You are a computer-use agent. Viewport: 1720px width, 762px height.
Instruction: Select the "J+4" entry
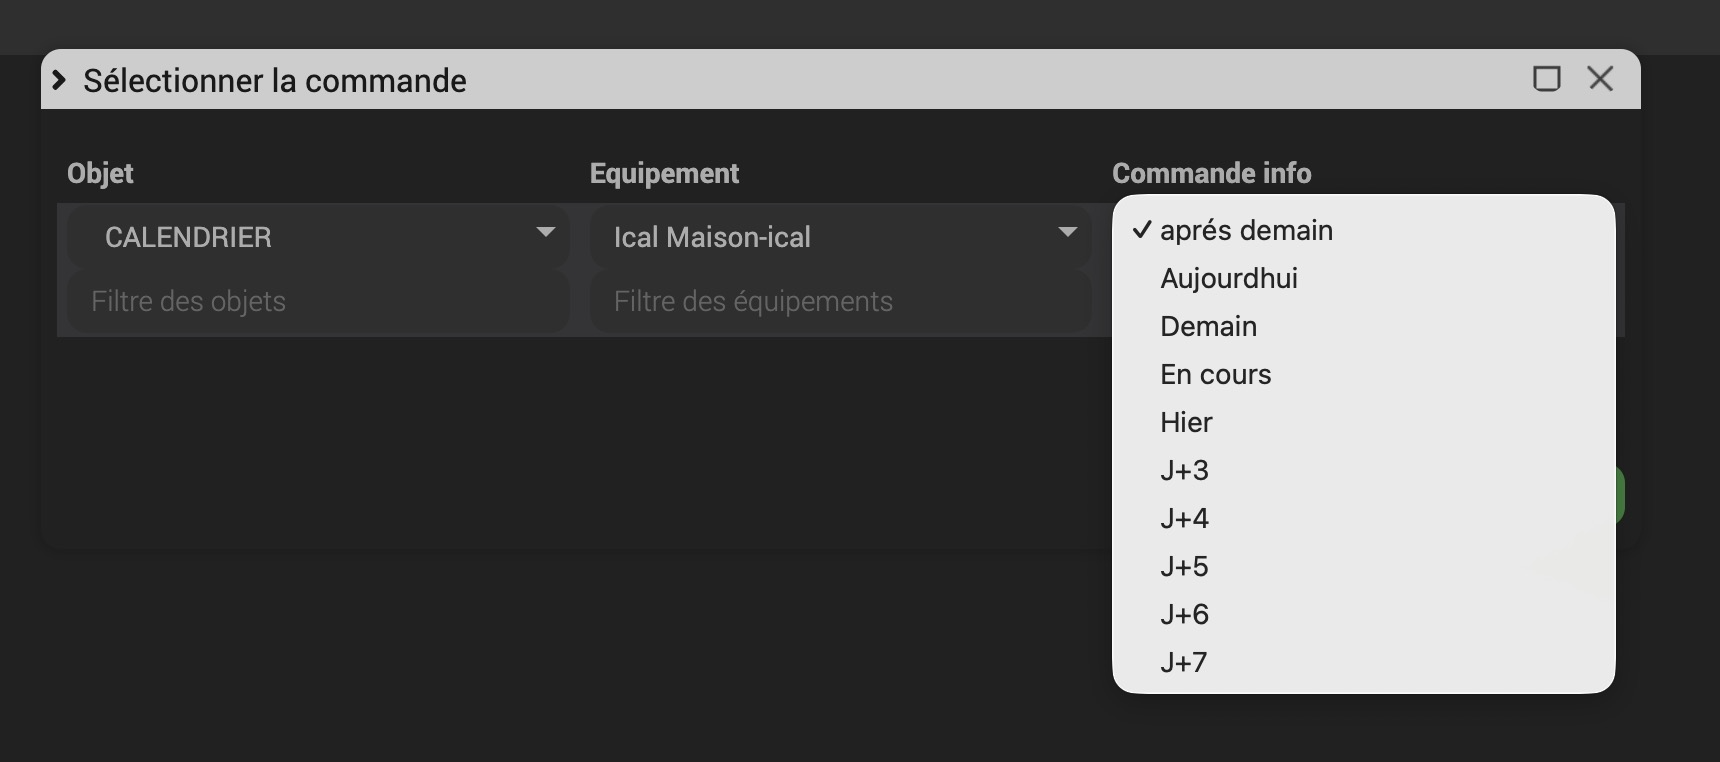(1184, 518)
